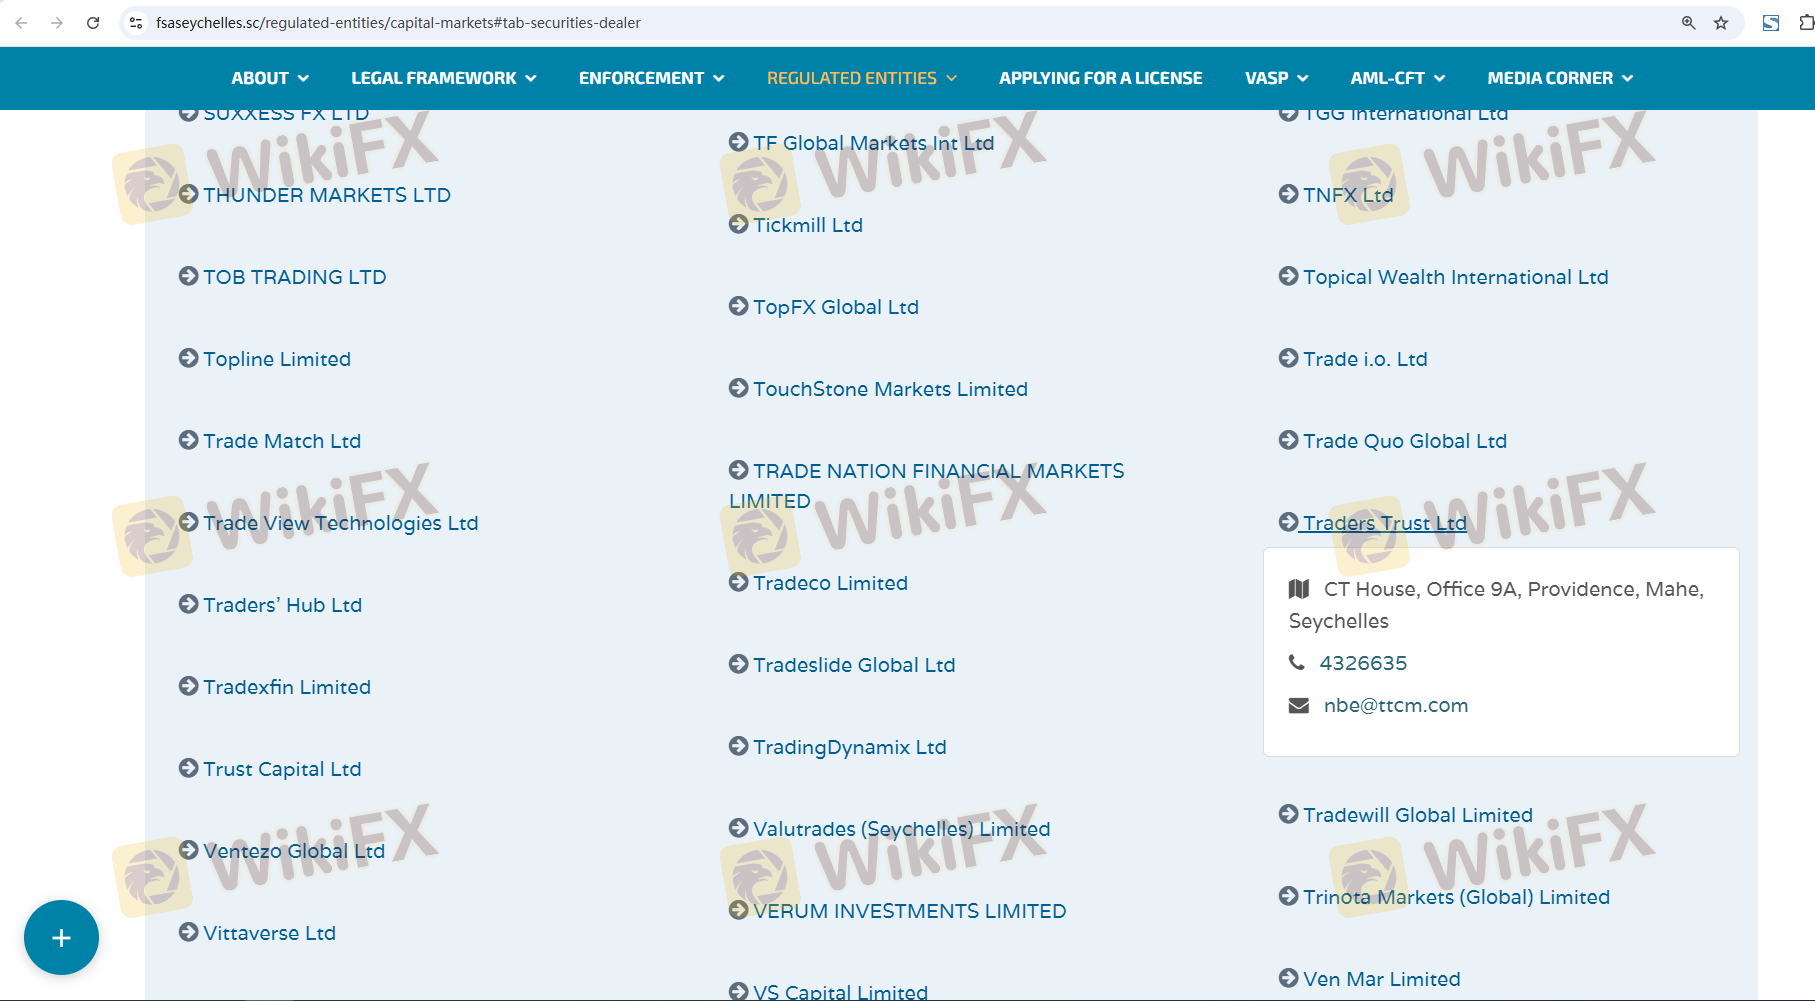Bookmark this page with the star icon
This screenshot has height=1001, width=1815.
[x=1721, y=23]
